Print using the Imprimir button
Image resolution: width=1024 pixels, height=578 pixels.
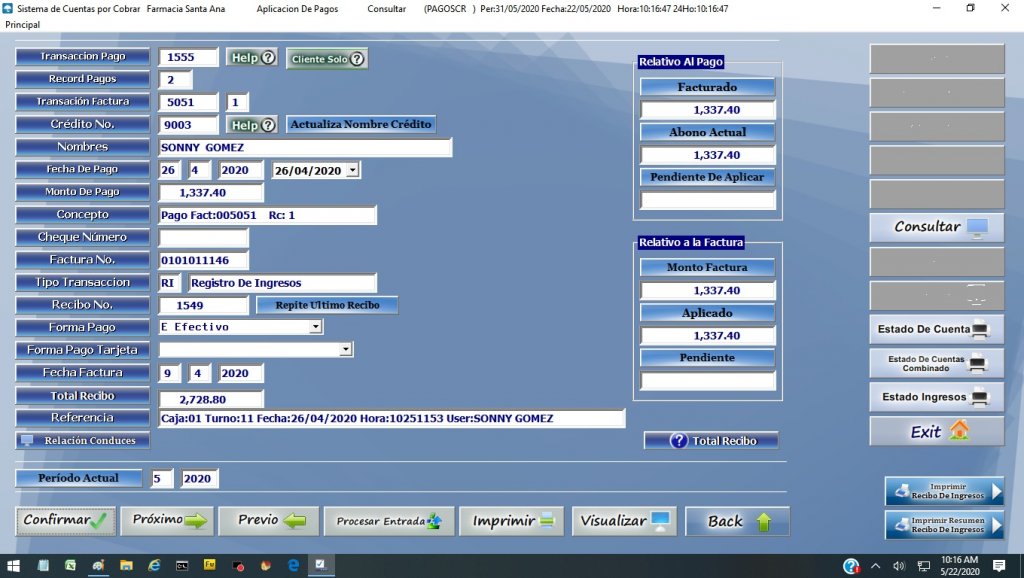[x=513, y=521]
